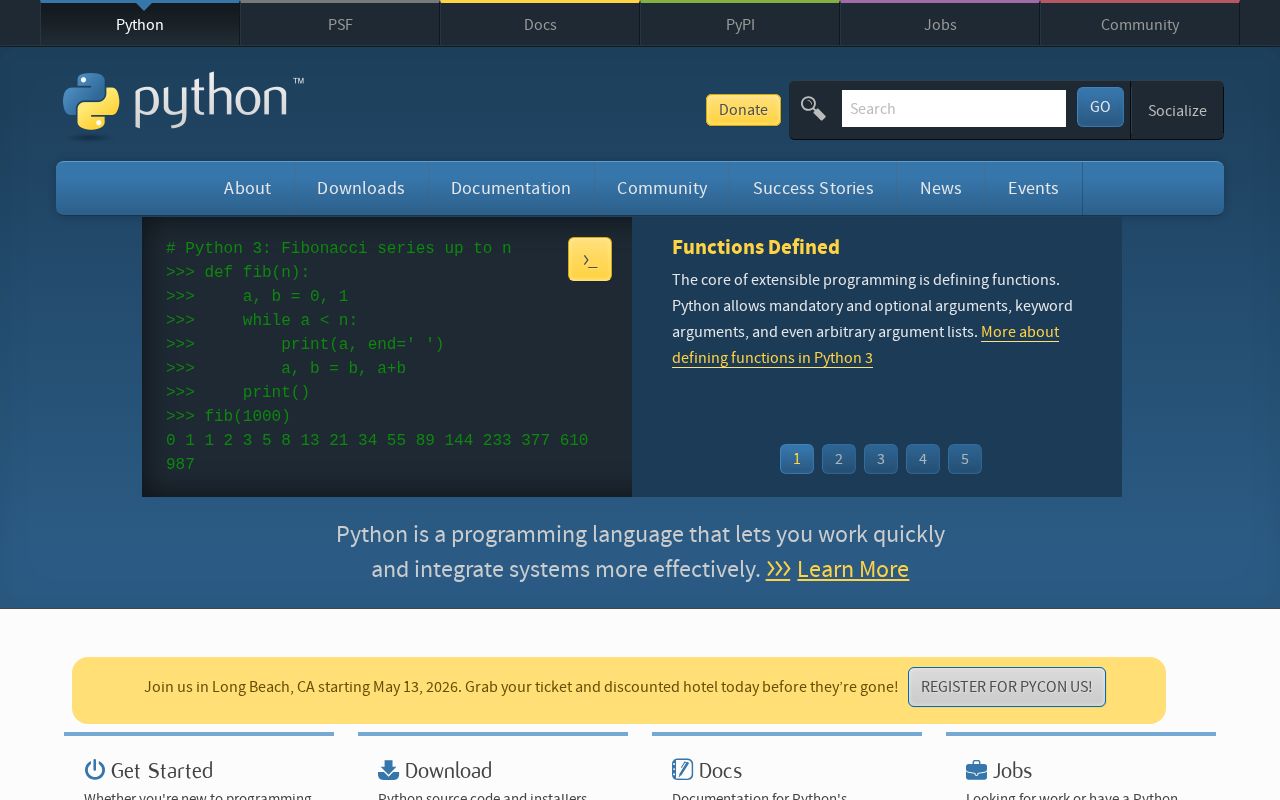The width and height of the screenshot is (1280, 800).
Task: Open the Downloads navigation menu
Action: [x=360, y=188]
